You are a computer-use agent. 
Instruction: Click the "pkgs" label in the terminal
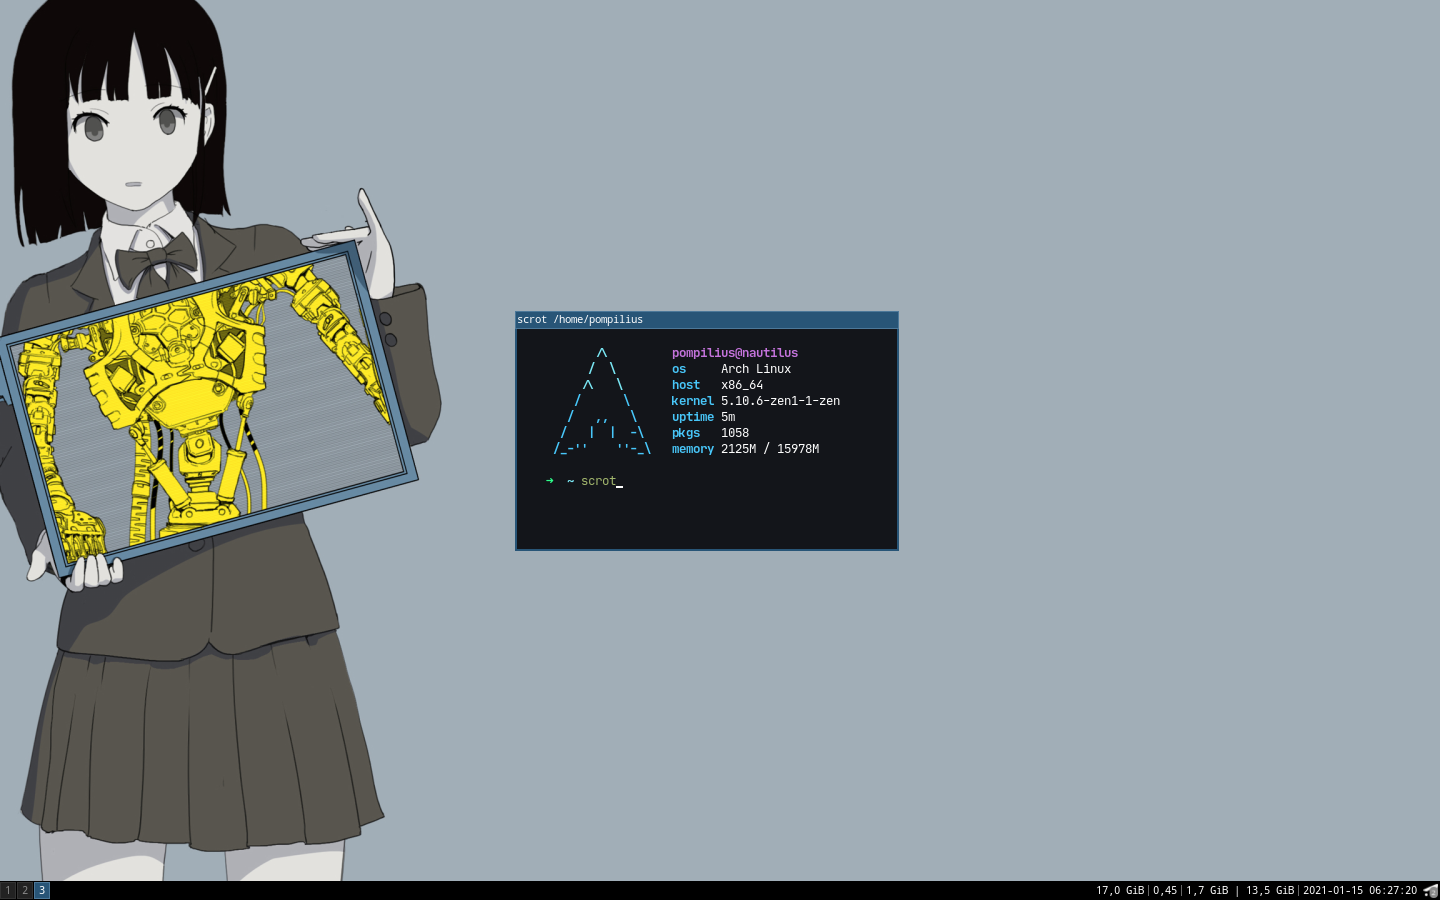(686, 433)
